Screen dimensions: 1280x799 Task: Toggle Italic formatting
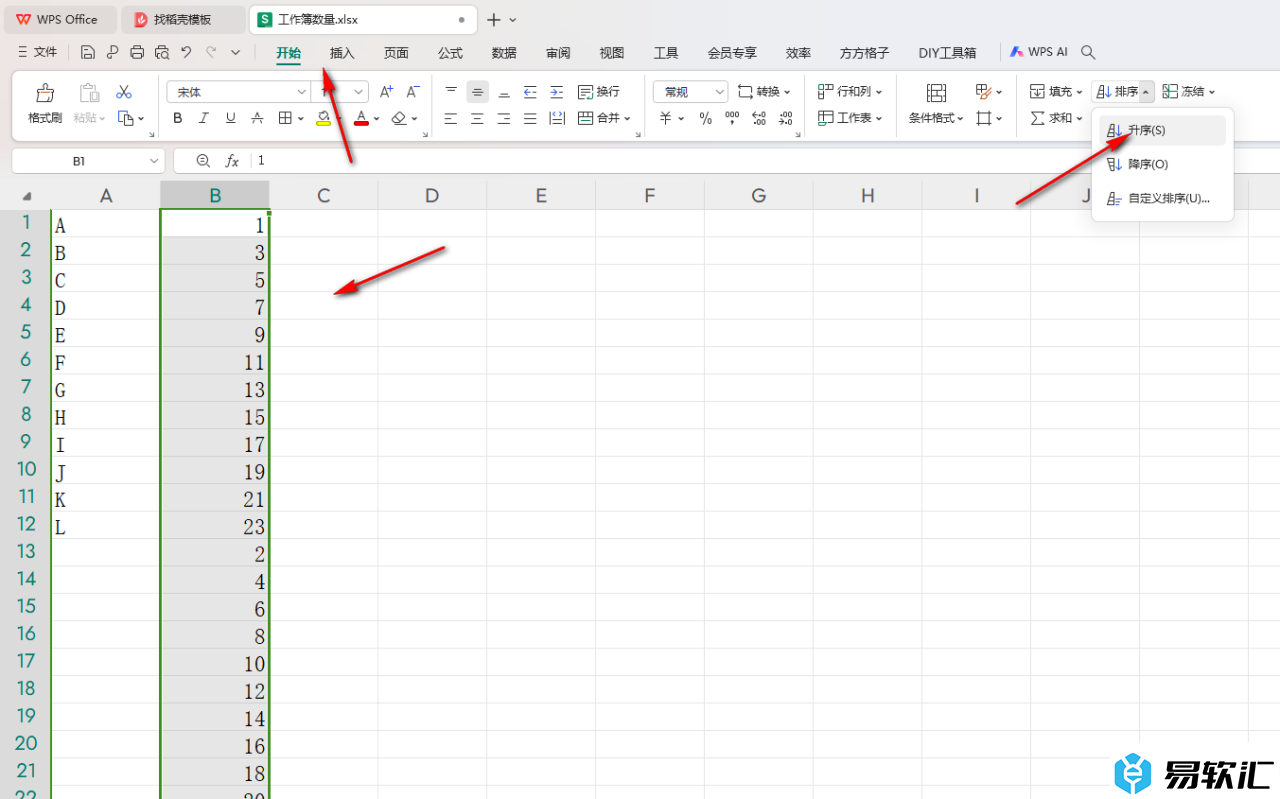tap(204, 118)
